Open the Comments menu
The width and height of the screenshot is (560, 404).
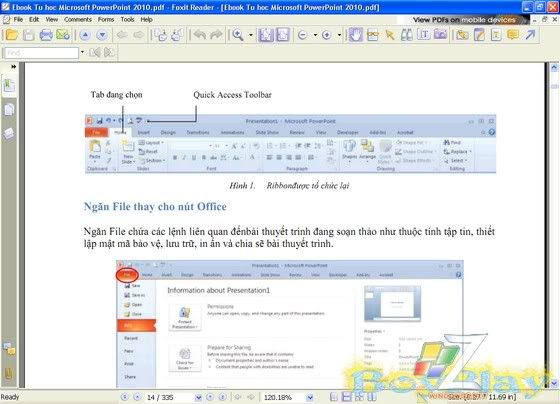pyautogui.click(x=78, y=20)
